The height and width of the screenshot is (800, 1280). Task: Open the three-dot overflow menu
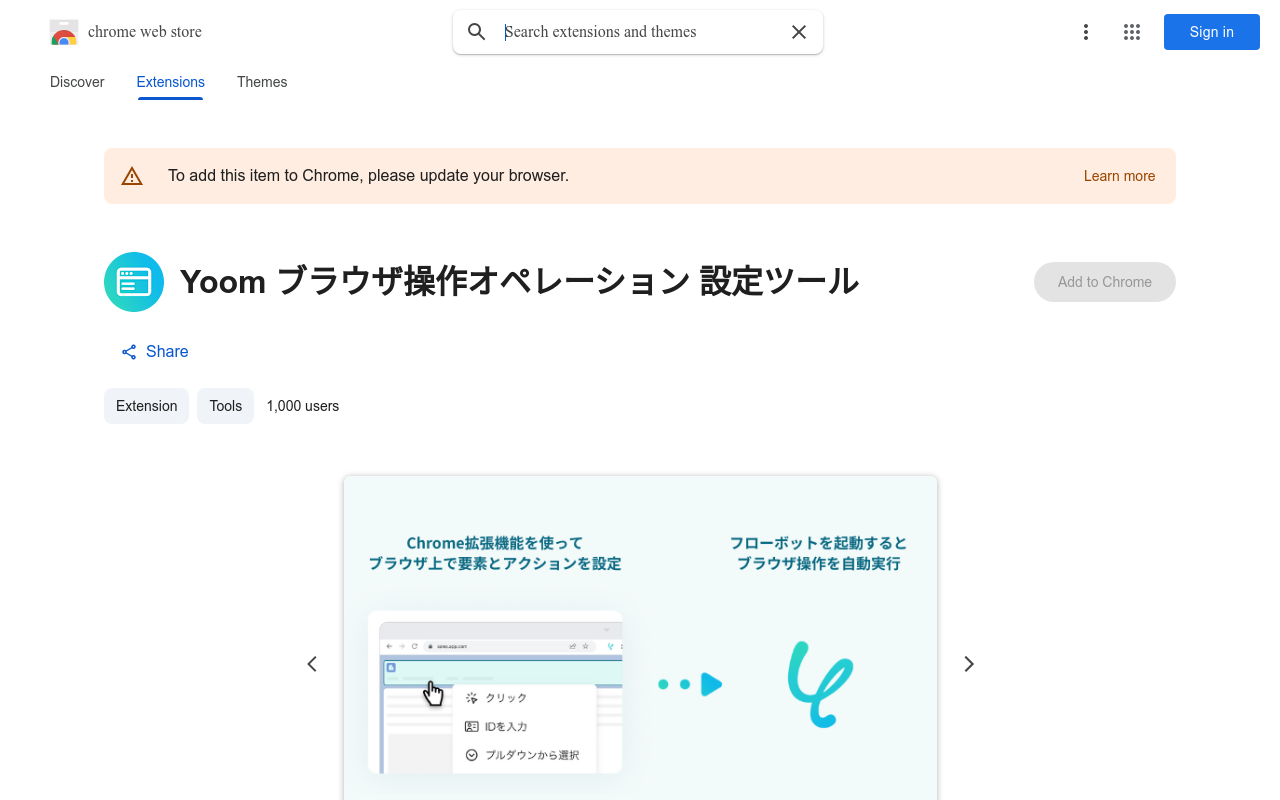click(x=1085, y=31)
